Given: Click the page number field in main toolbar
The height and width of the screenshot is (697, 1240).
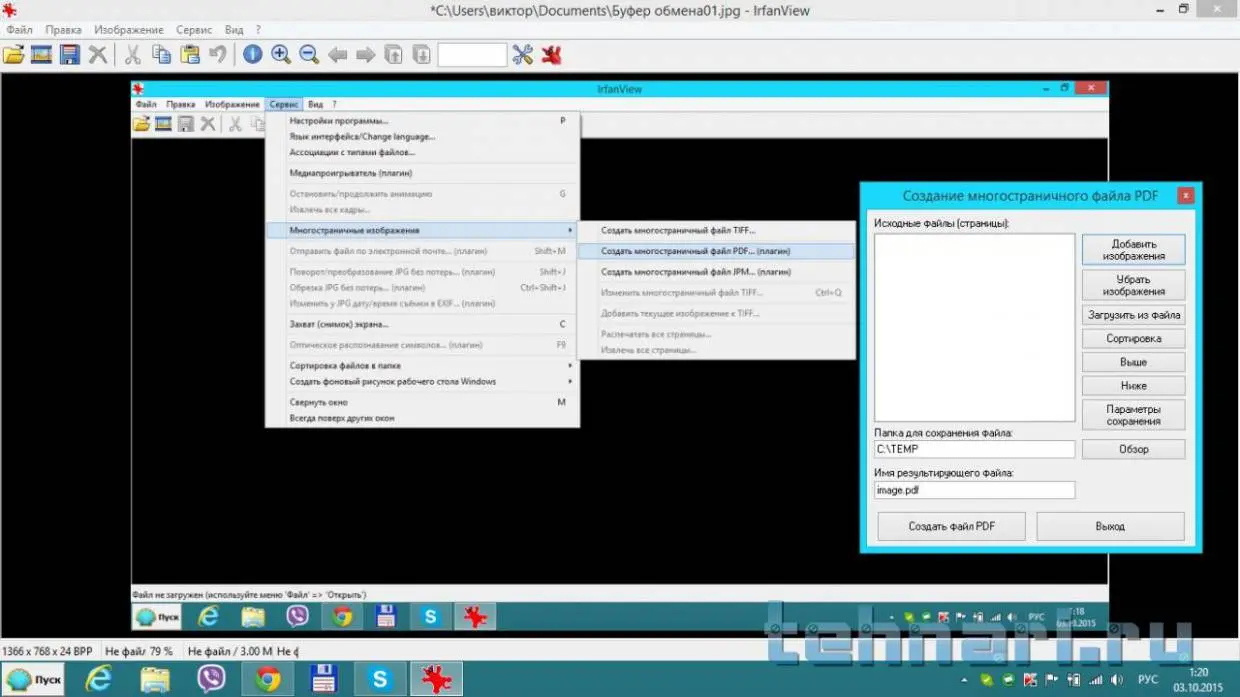Looking at the screenshot, I should [x=472, y=55].
